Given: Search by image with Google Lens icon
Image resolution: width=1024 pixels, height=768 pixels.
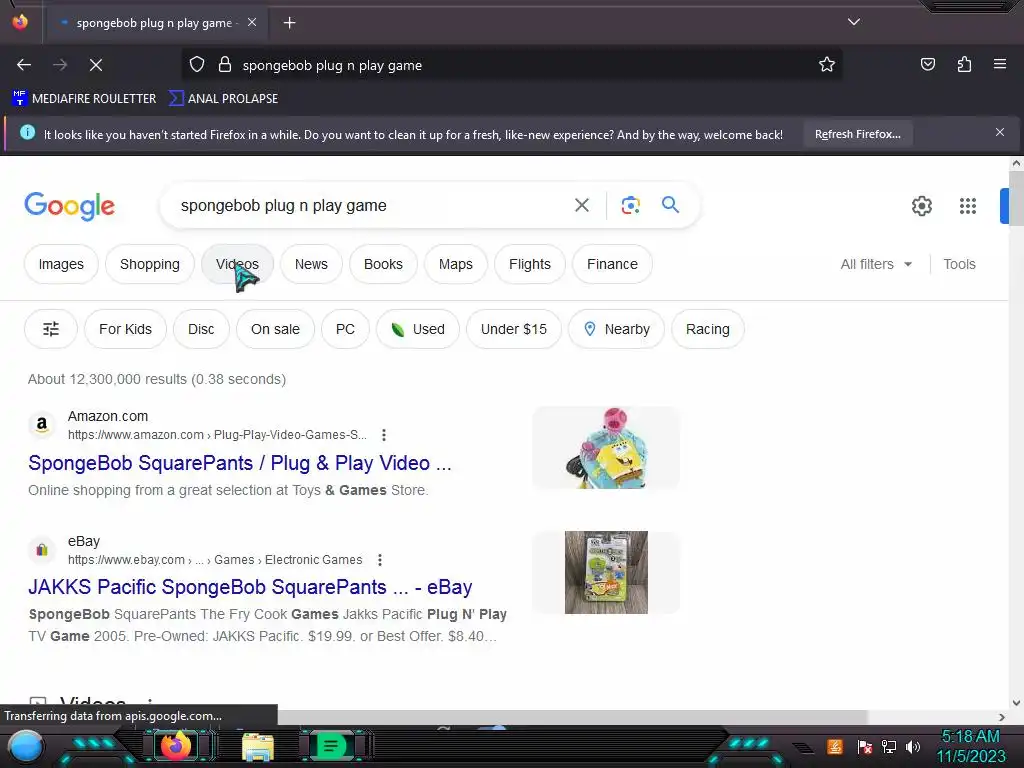Looking at the screenshot, I should (x=630, y=205).
